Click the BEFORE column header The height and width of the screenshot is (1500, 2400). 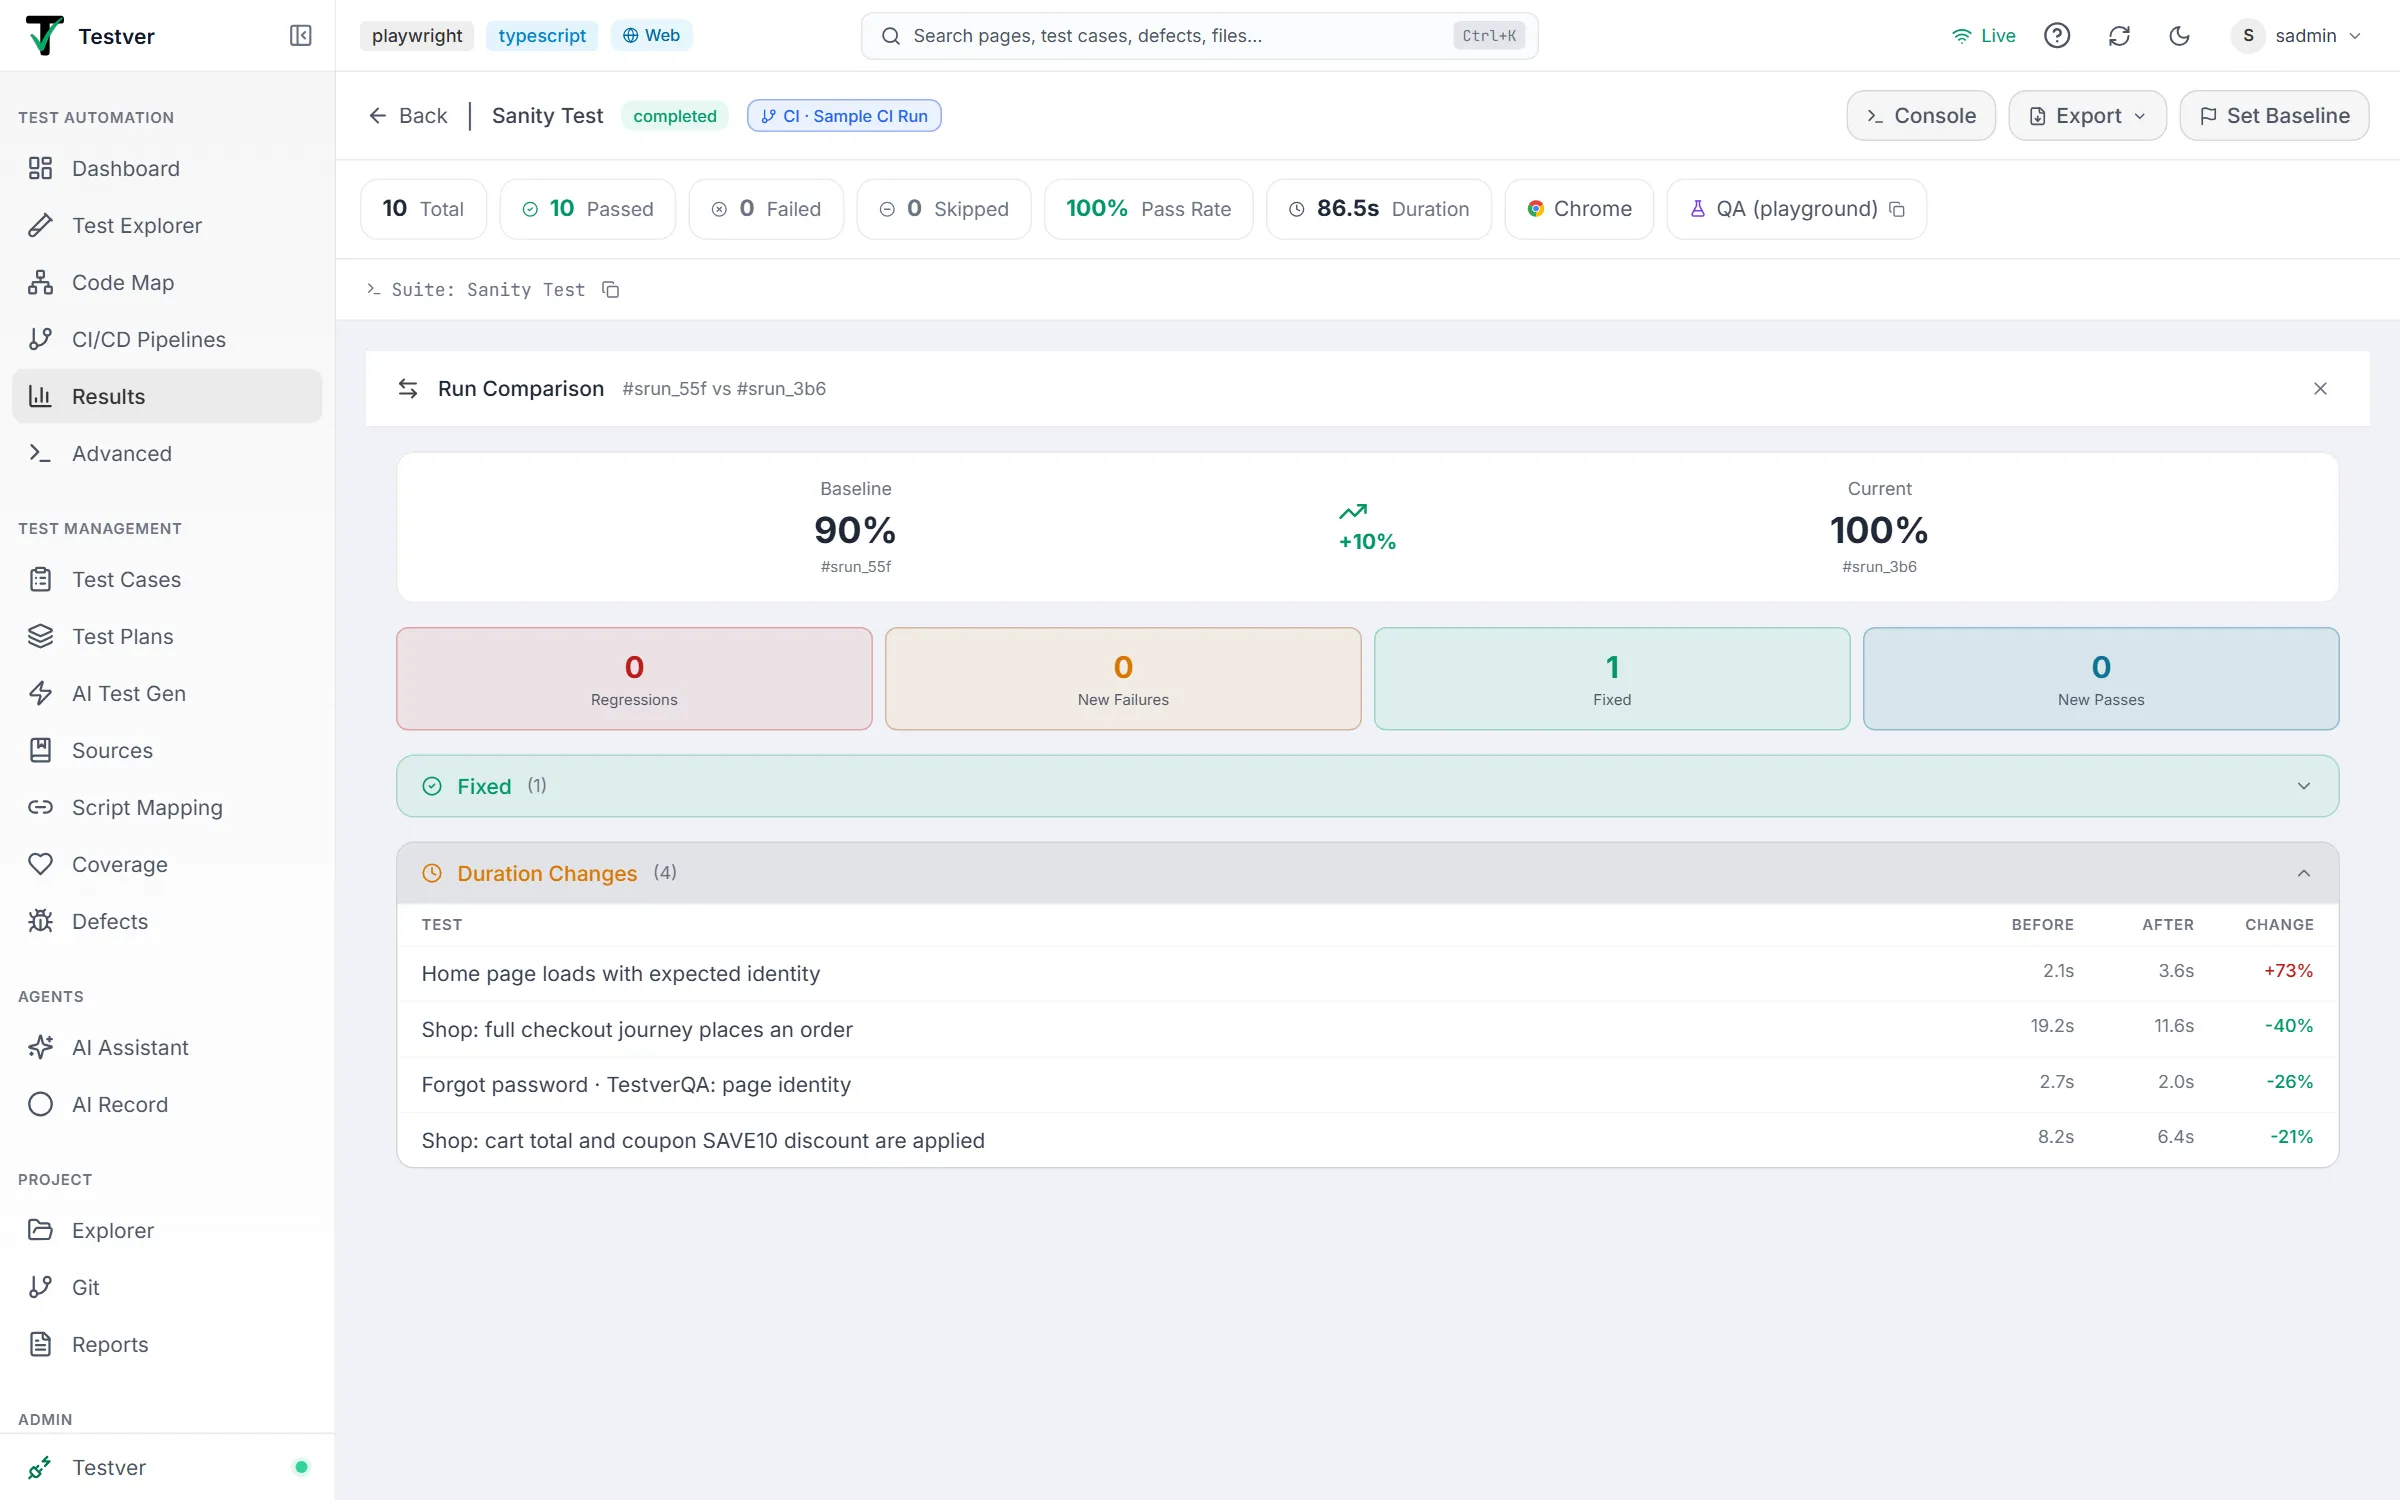[2042, 925]
